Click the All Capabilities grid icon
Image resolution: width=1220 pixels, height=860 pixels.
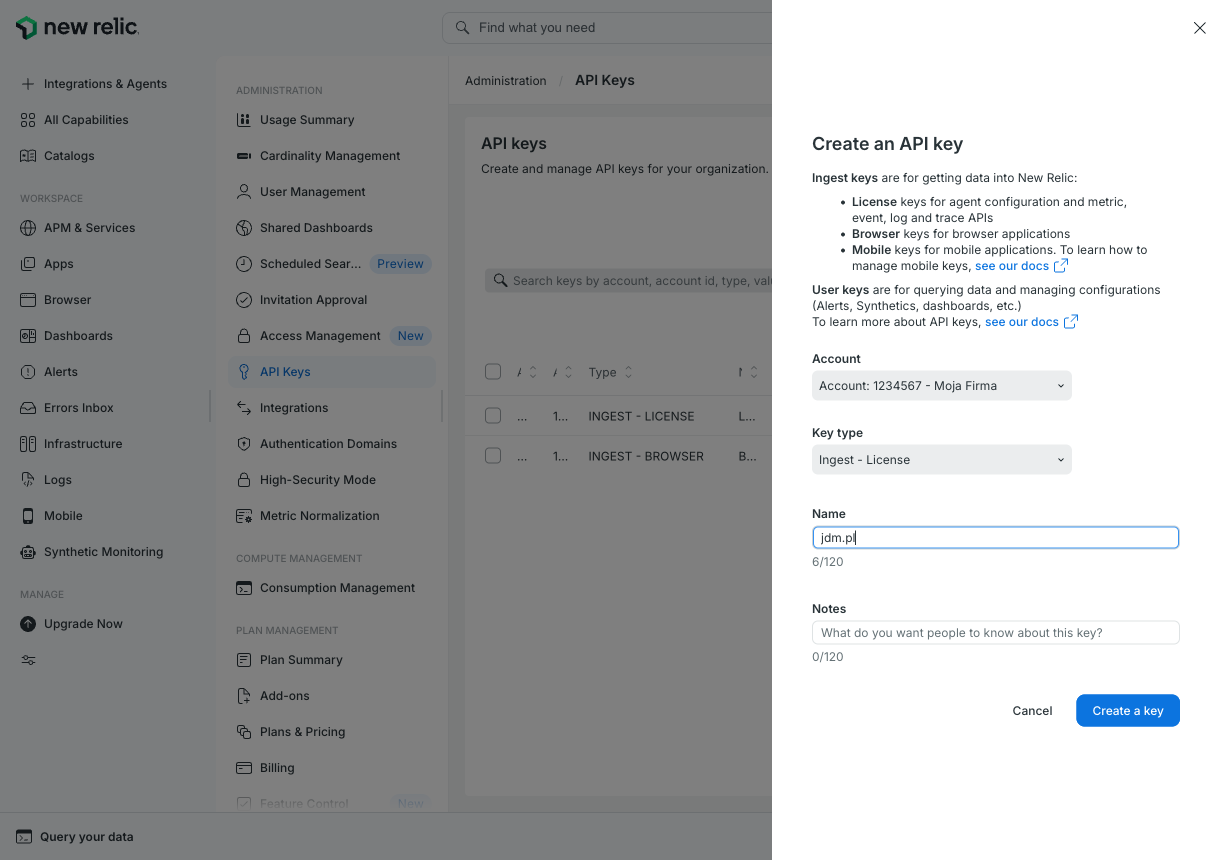pyautogui.click(x=28, y=120)
